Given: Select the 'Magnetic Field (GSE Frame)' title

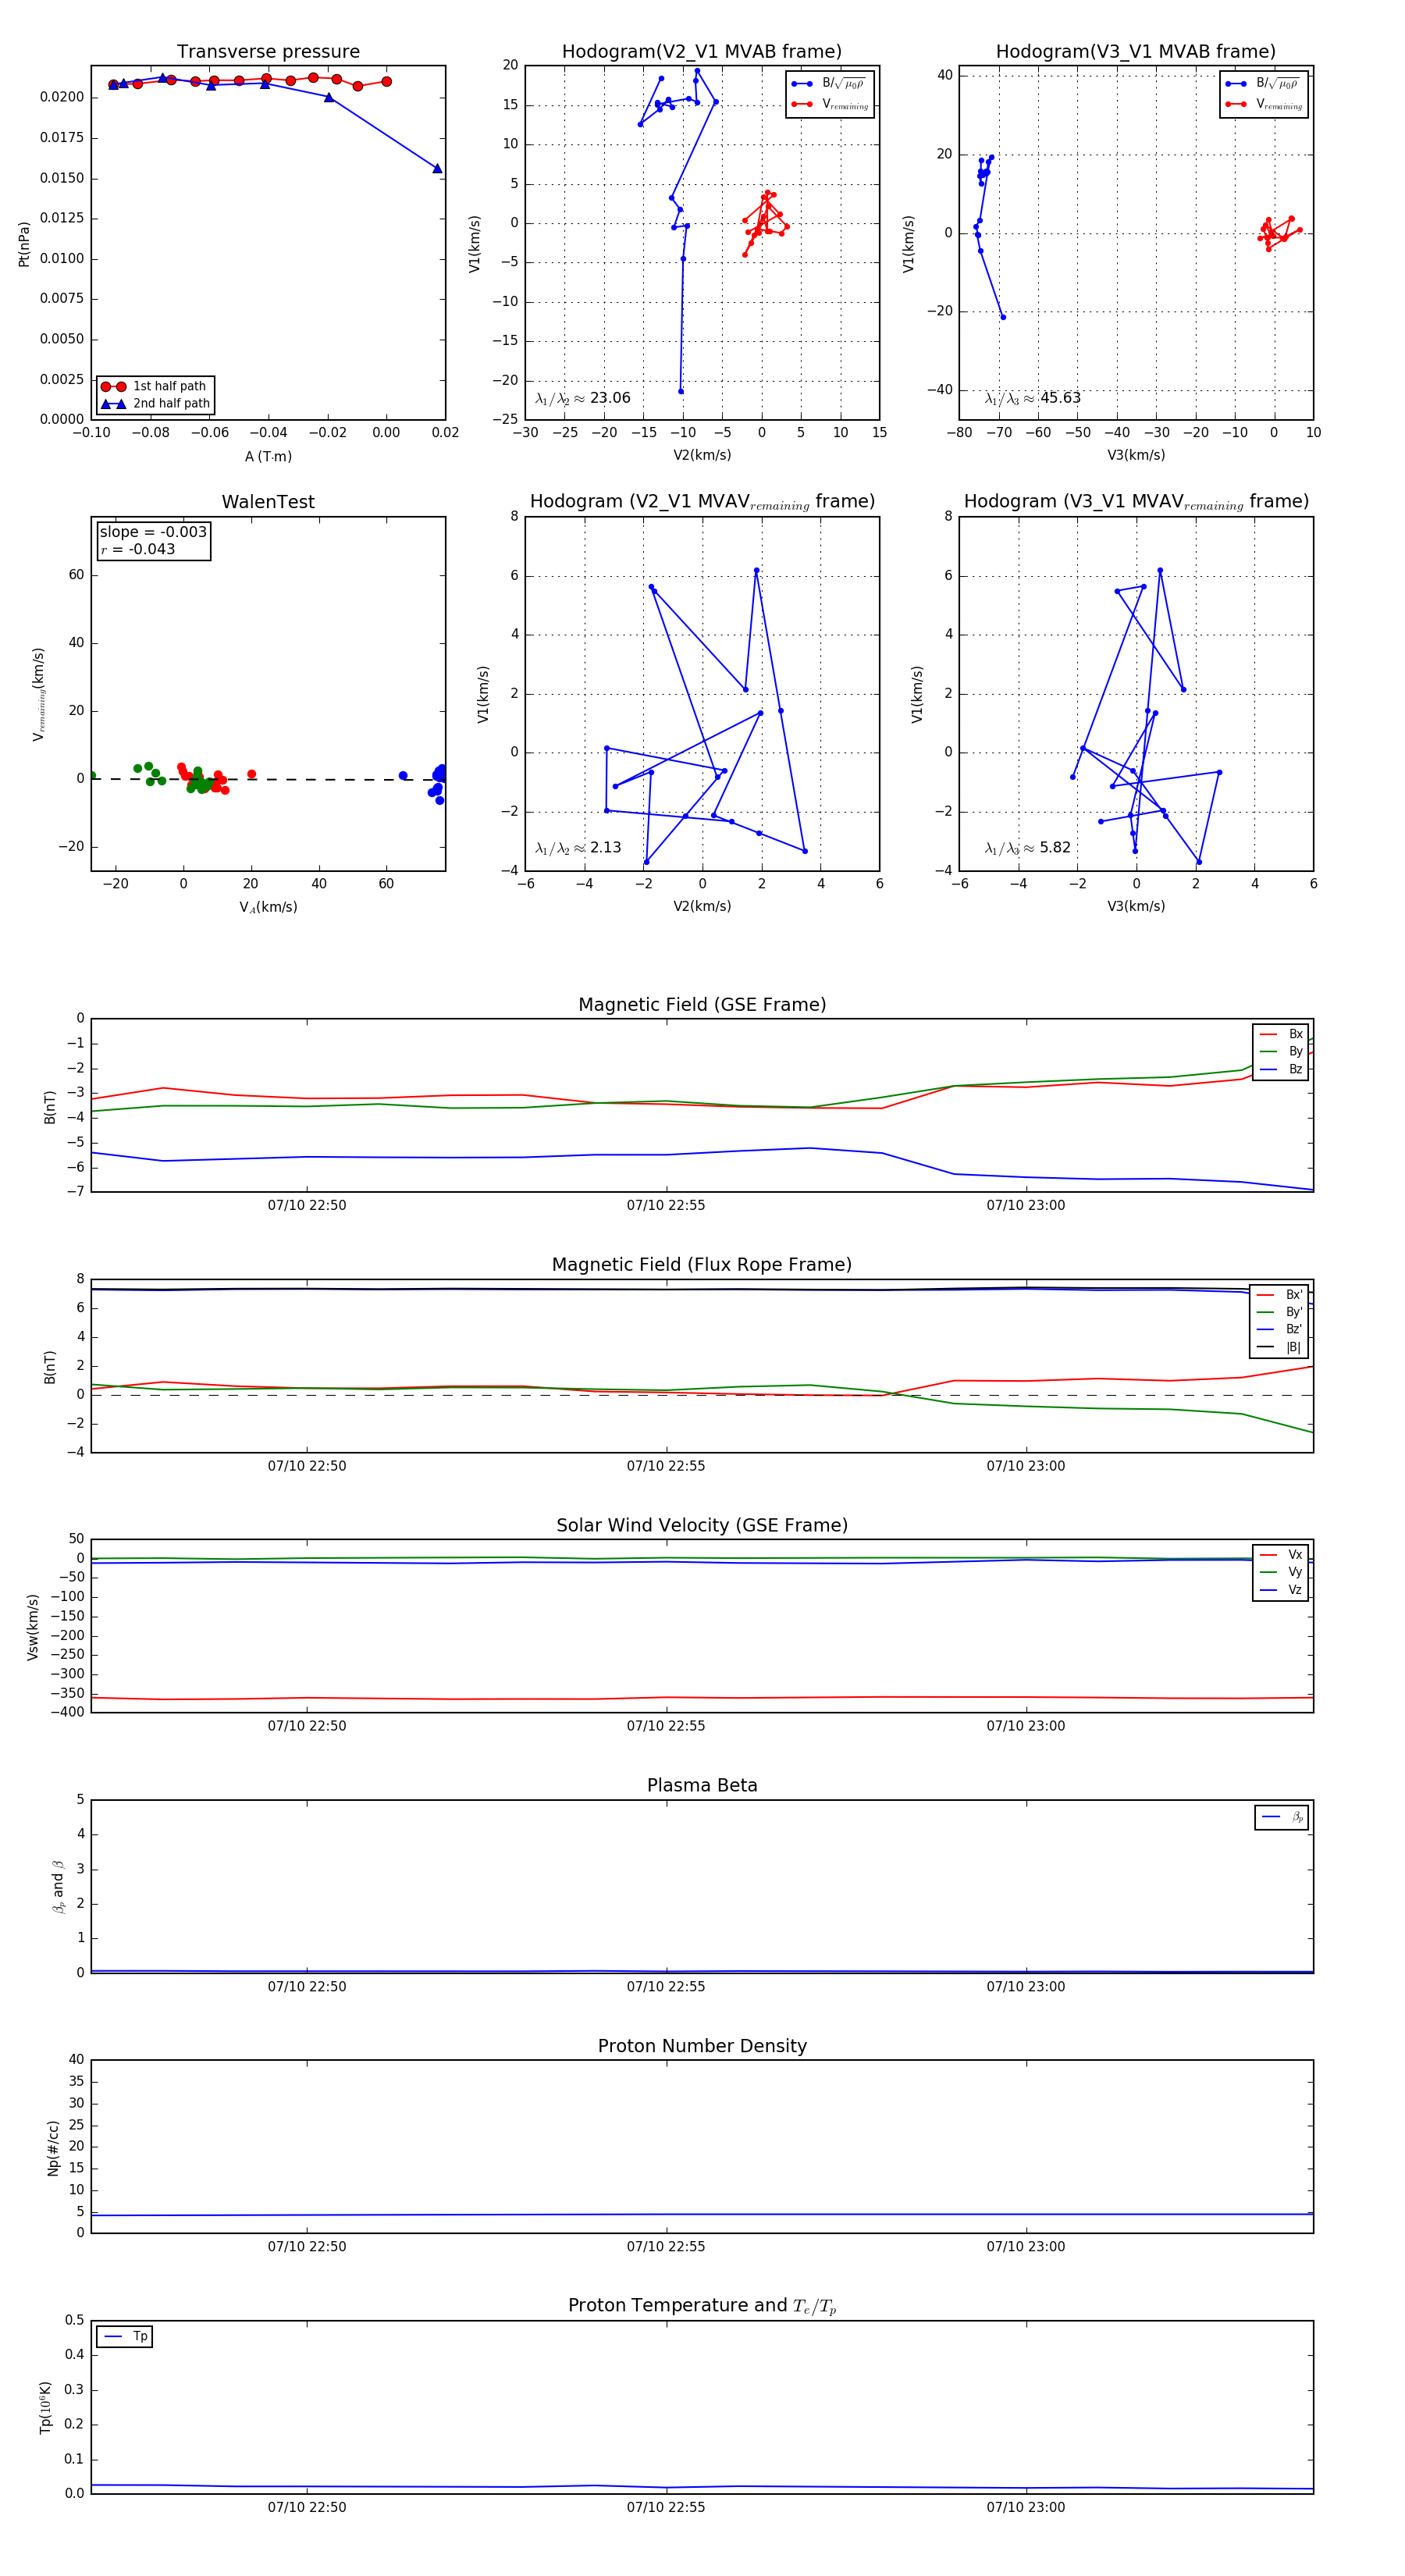Looking at the screenshot, I should coord(702,1005).
